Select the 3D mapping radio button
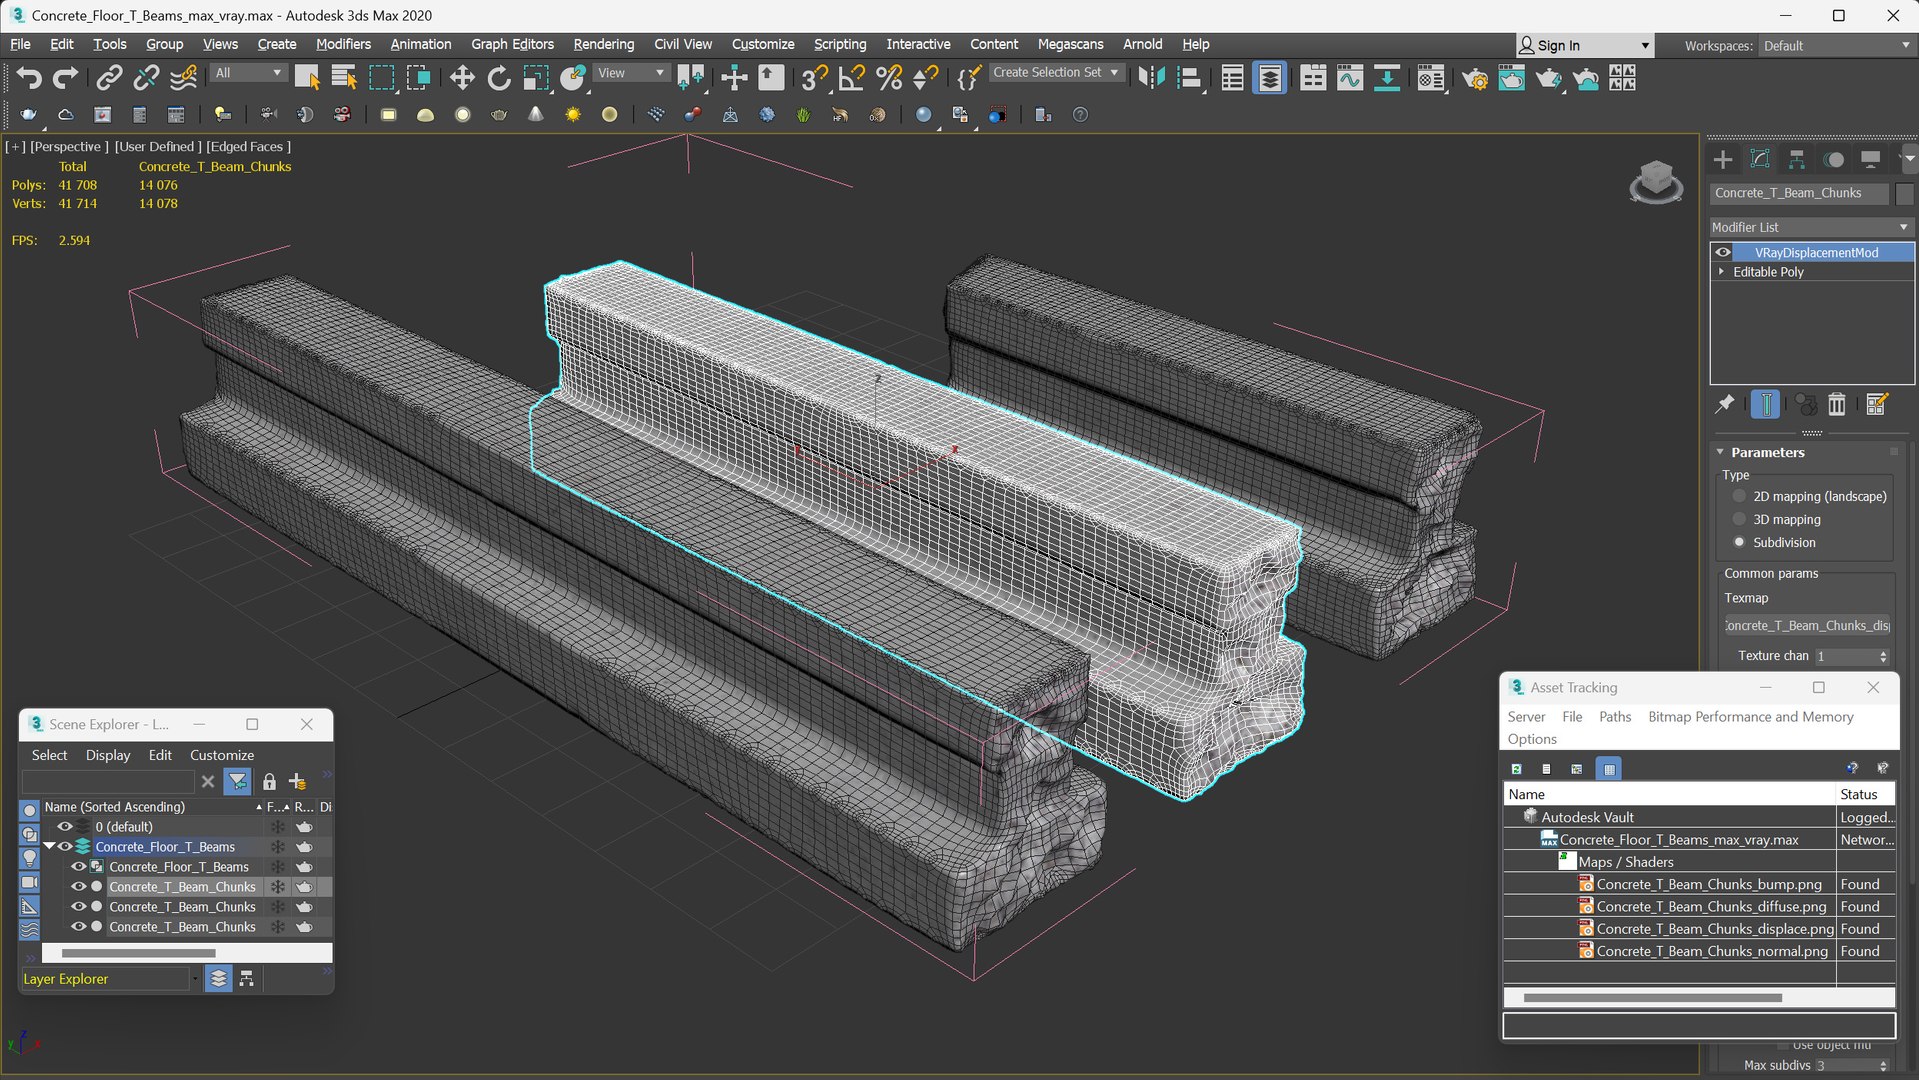Screen dimensions: 1919x1080 [x=1739, y=519]
